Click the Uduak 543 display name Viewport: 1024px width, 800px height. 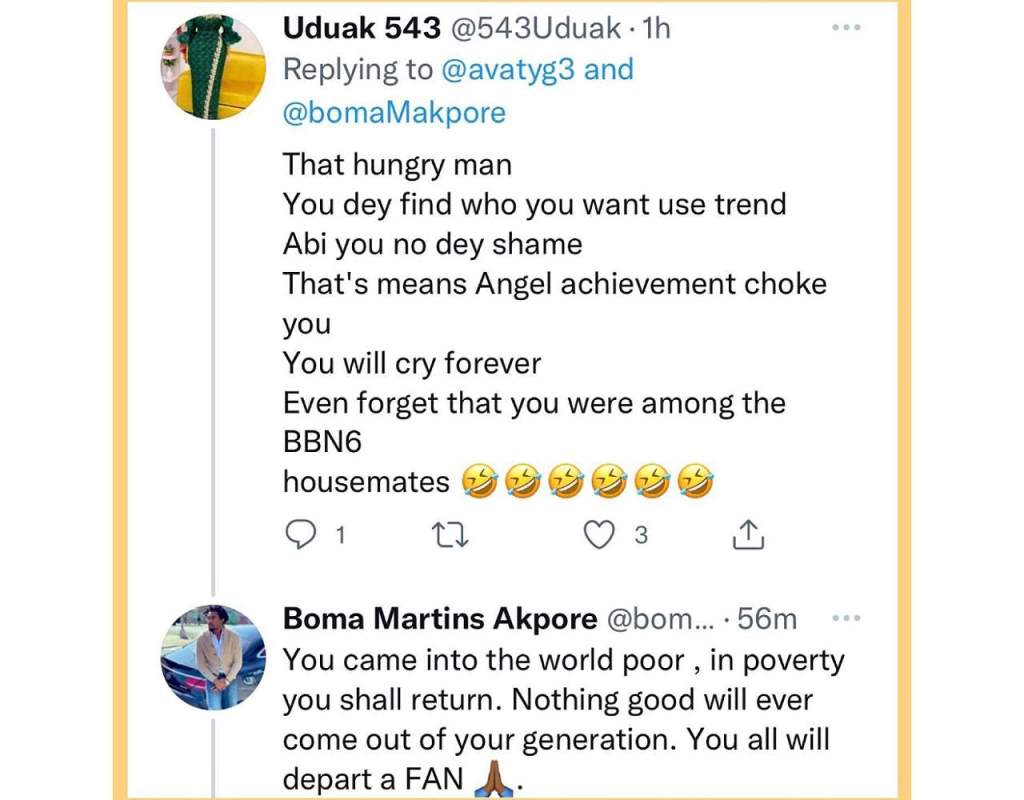point(362,29)
